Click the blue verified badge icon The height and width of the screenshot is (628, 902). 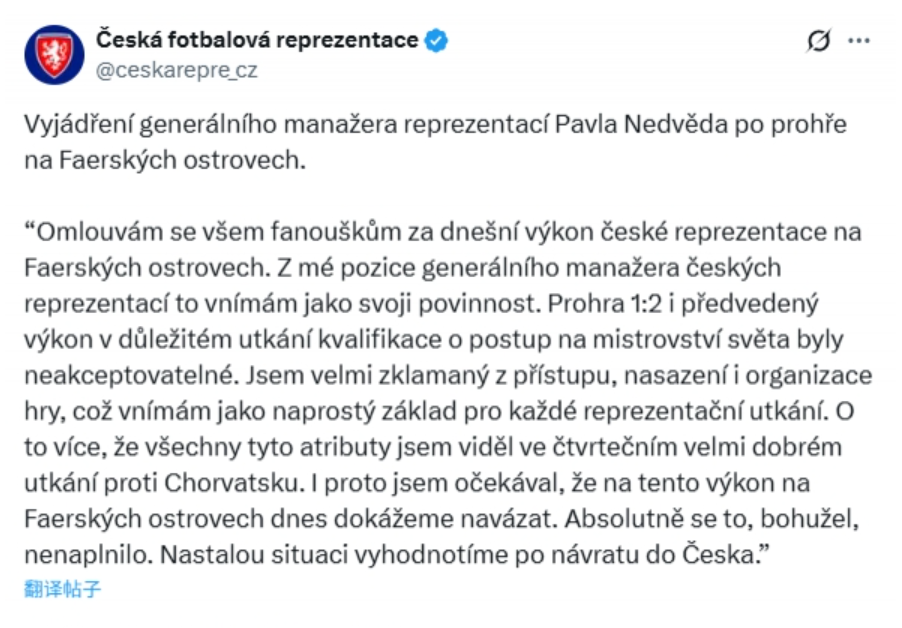coord(437,41)
